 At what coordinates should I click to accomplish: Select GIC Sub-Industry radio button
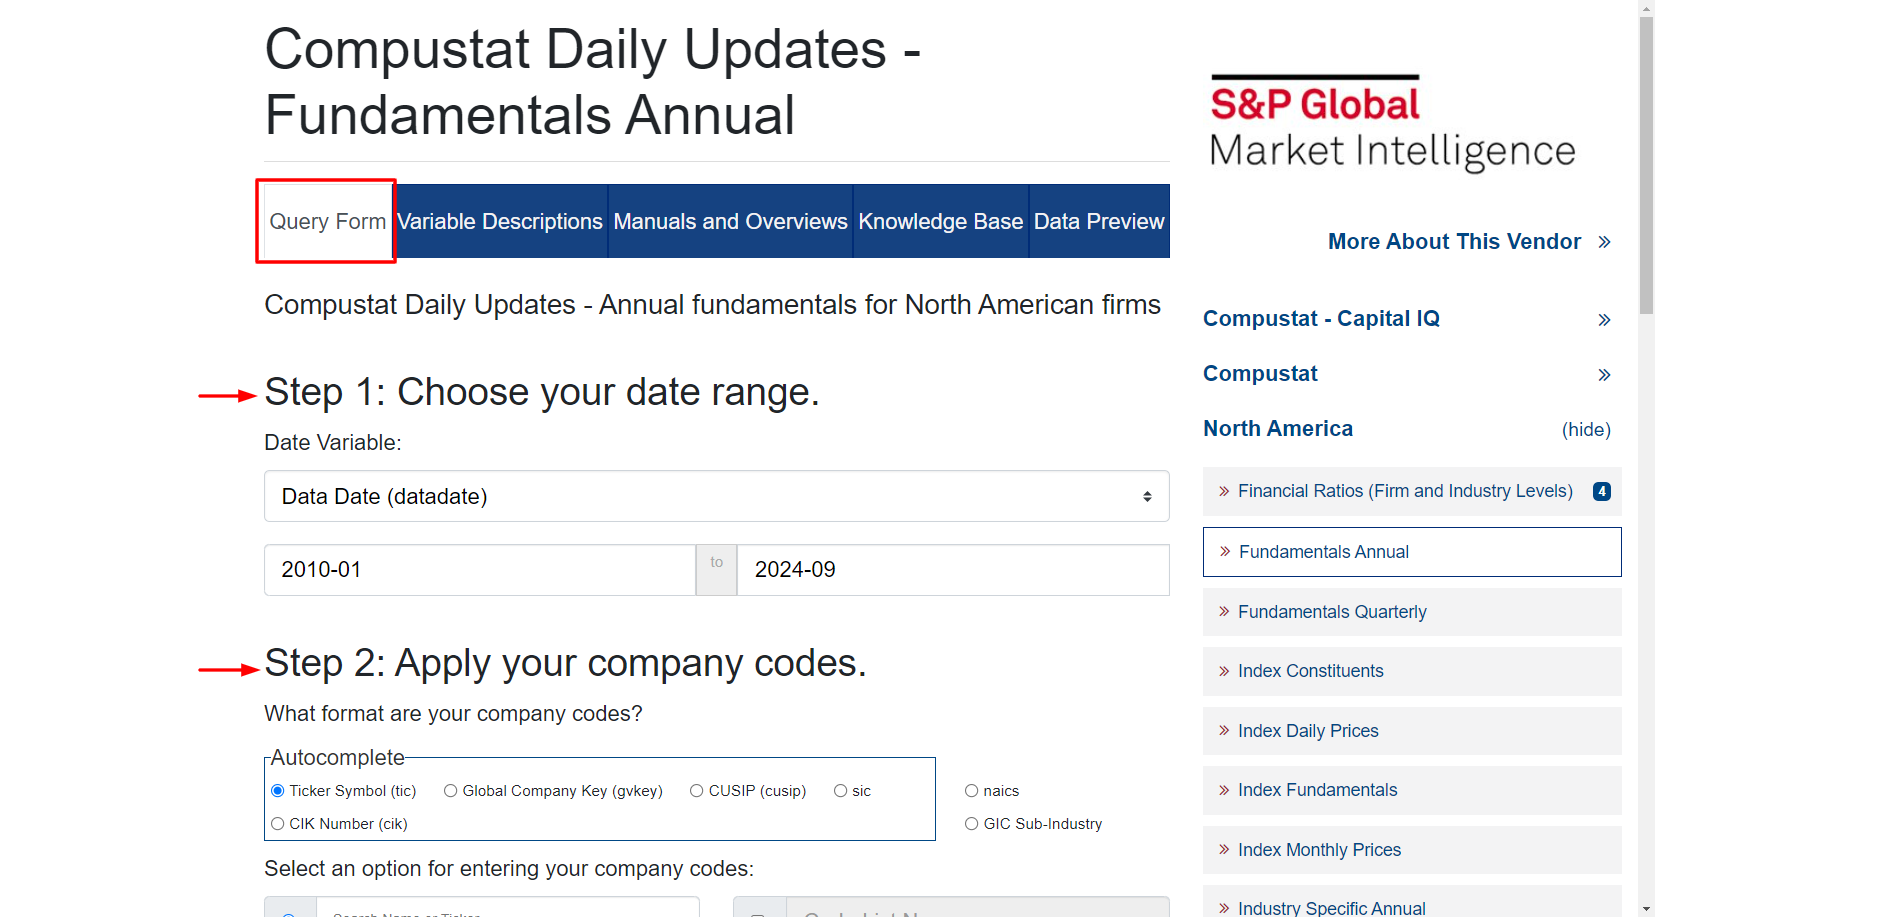971,824
